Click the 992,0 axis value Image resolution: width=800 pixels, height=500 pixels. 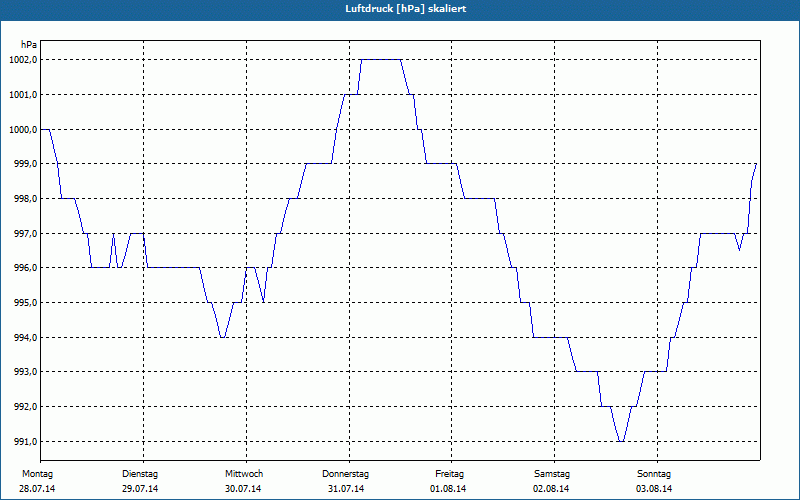coord(26,407)
